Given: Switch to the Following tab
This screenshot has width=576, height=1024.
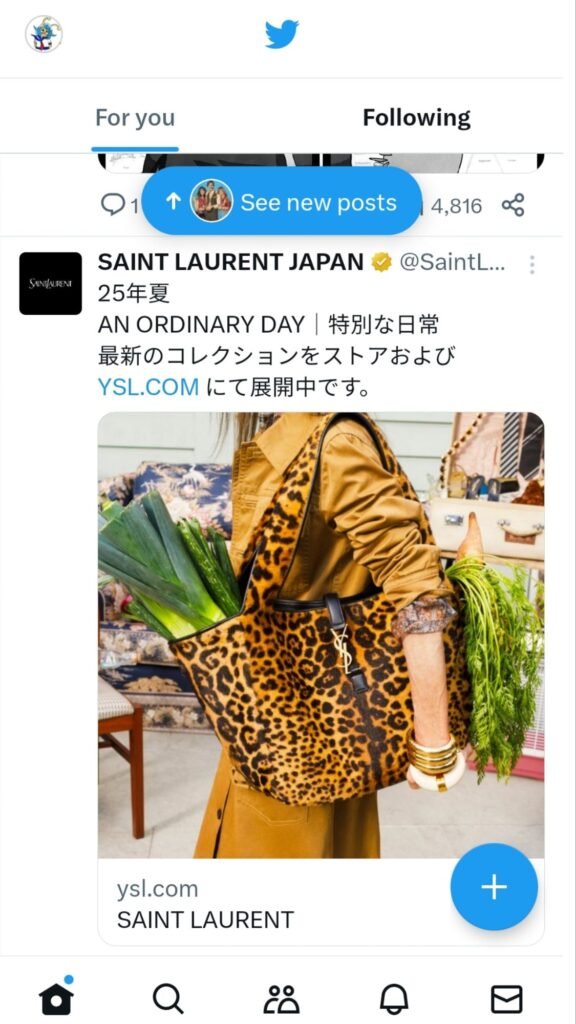Looking at the screenshot, I should point(417,118).
